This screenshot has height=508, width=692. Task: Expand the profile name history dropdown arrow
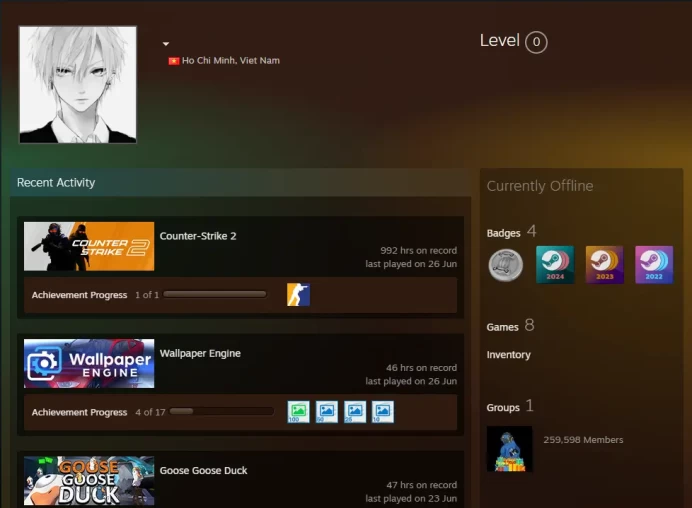[166, 44]
